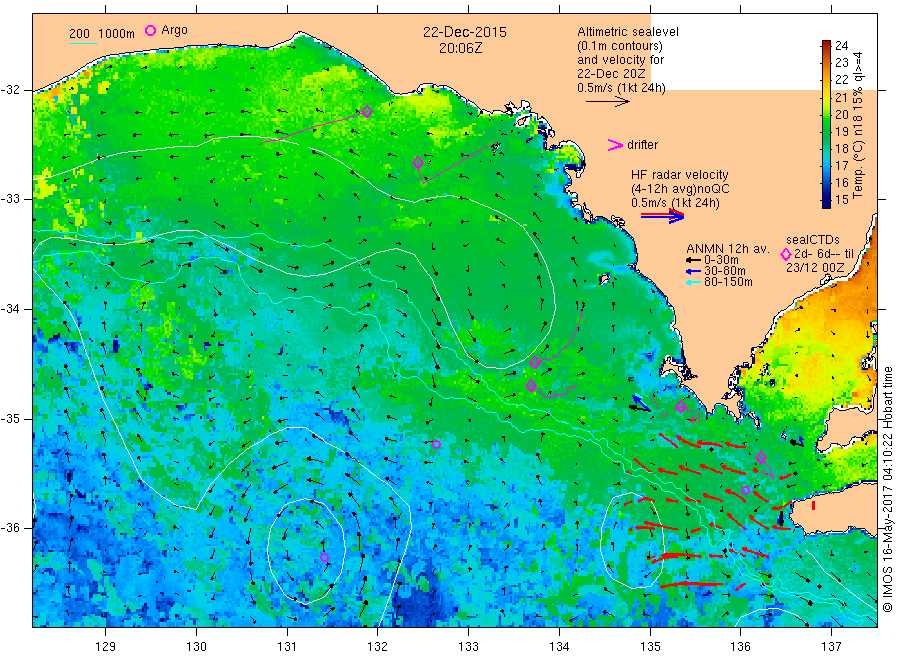Click the seal CTD diamond near 132.4E, 32.7S

[x=418, y=162]
